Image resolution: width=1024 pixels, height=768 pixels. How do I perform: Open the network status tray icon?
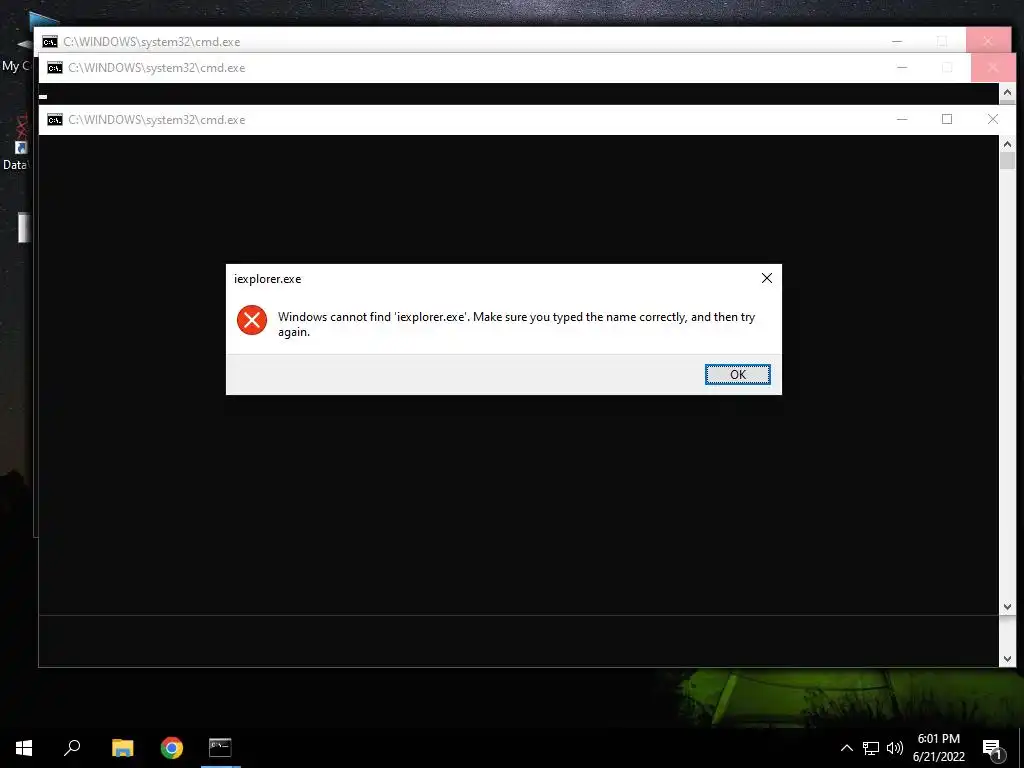pos(871,748)
